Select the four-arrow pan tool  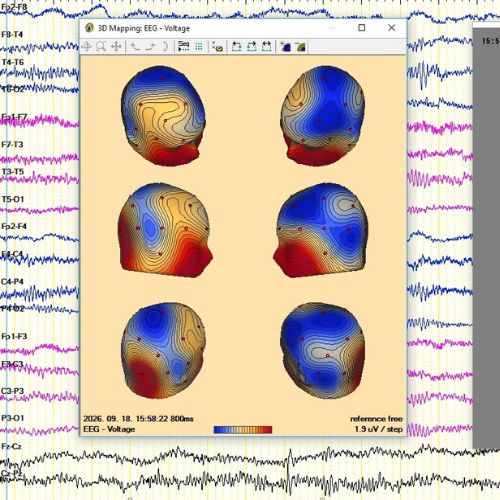point(116,46)
